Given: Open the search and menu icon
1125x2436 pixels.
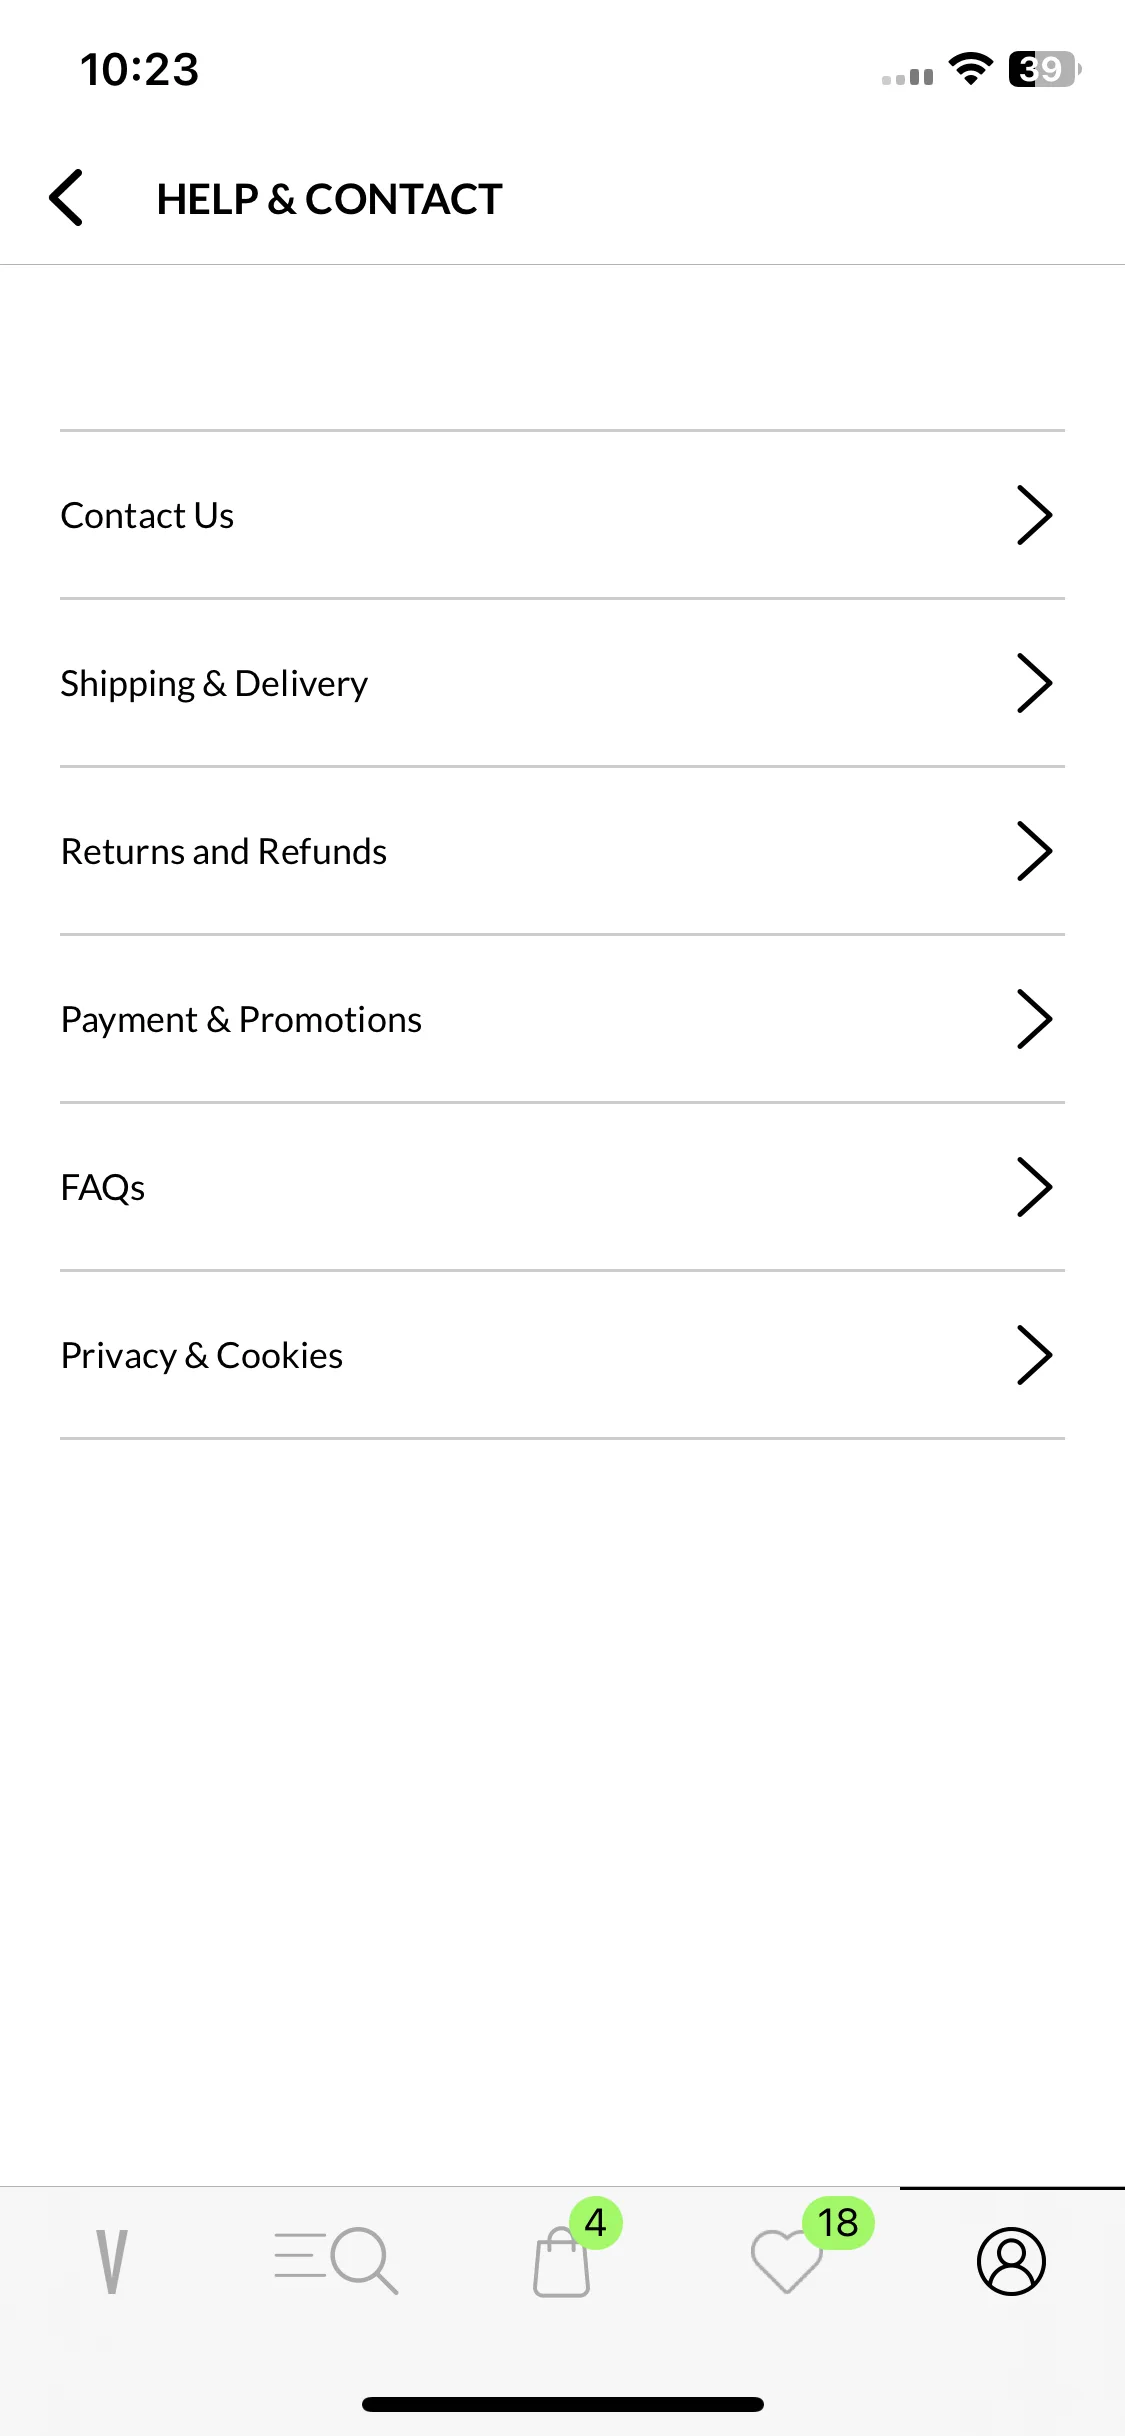Looking at the screenshot, I should (x=336, y=2261).
